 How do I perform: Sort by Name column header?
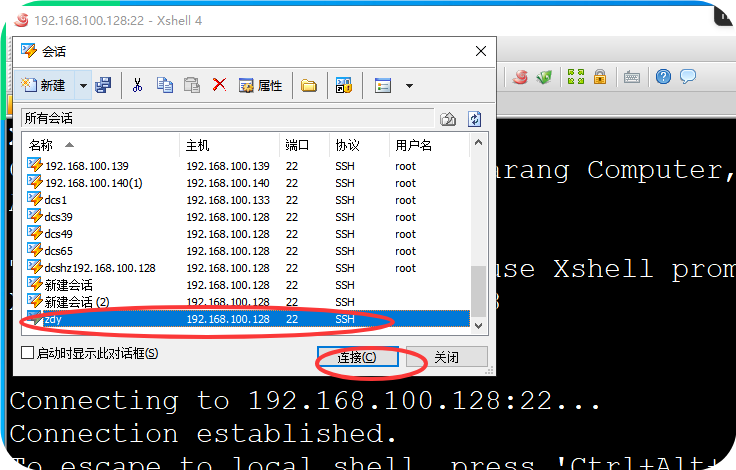click(x=100, y=145)
